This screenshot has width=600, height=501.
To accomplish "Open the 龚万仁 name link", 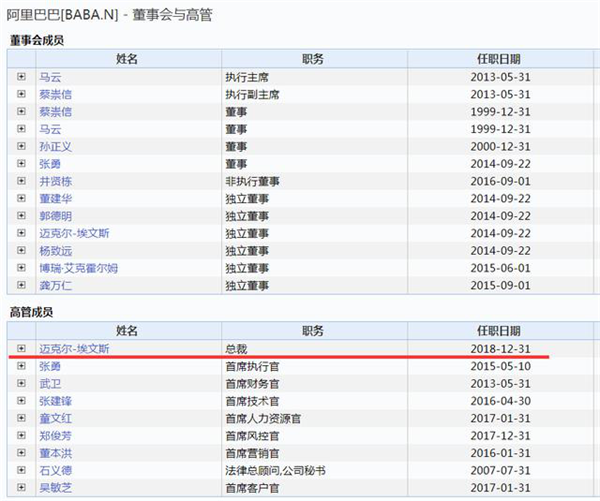I will [x=55, y=285].
